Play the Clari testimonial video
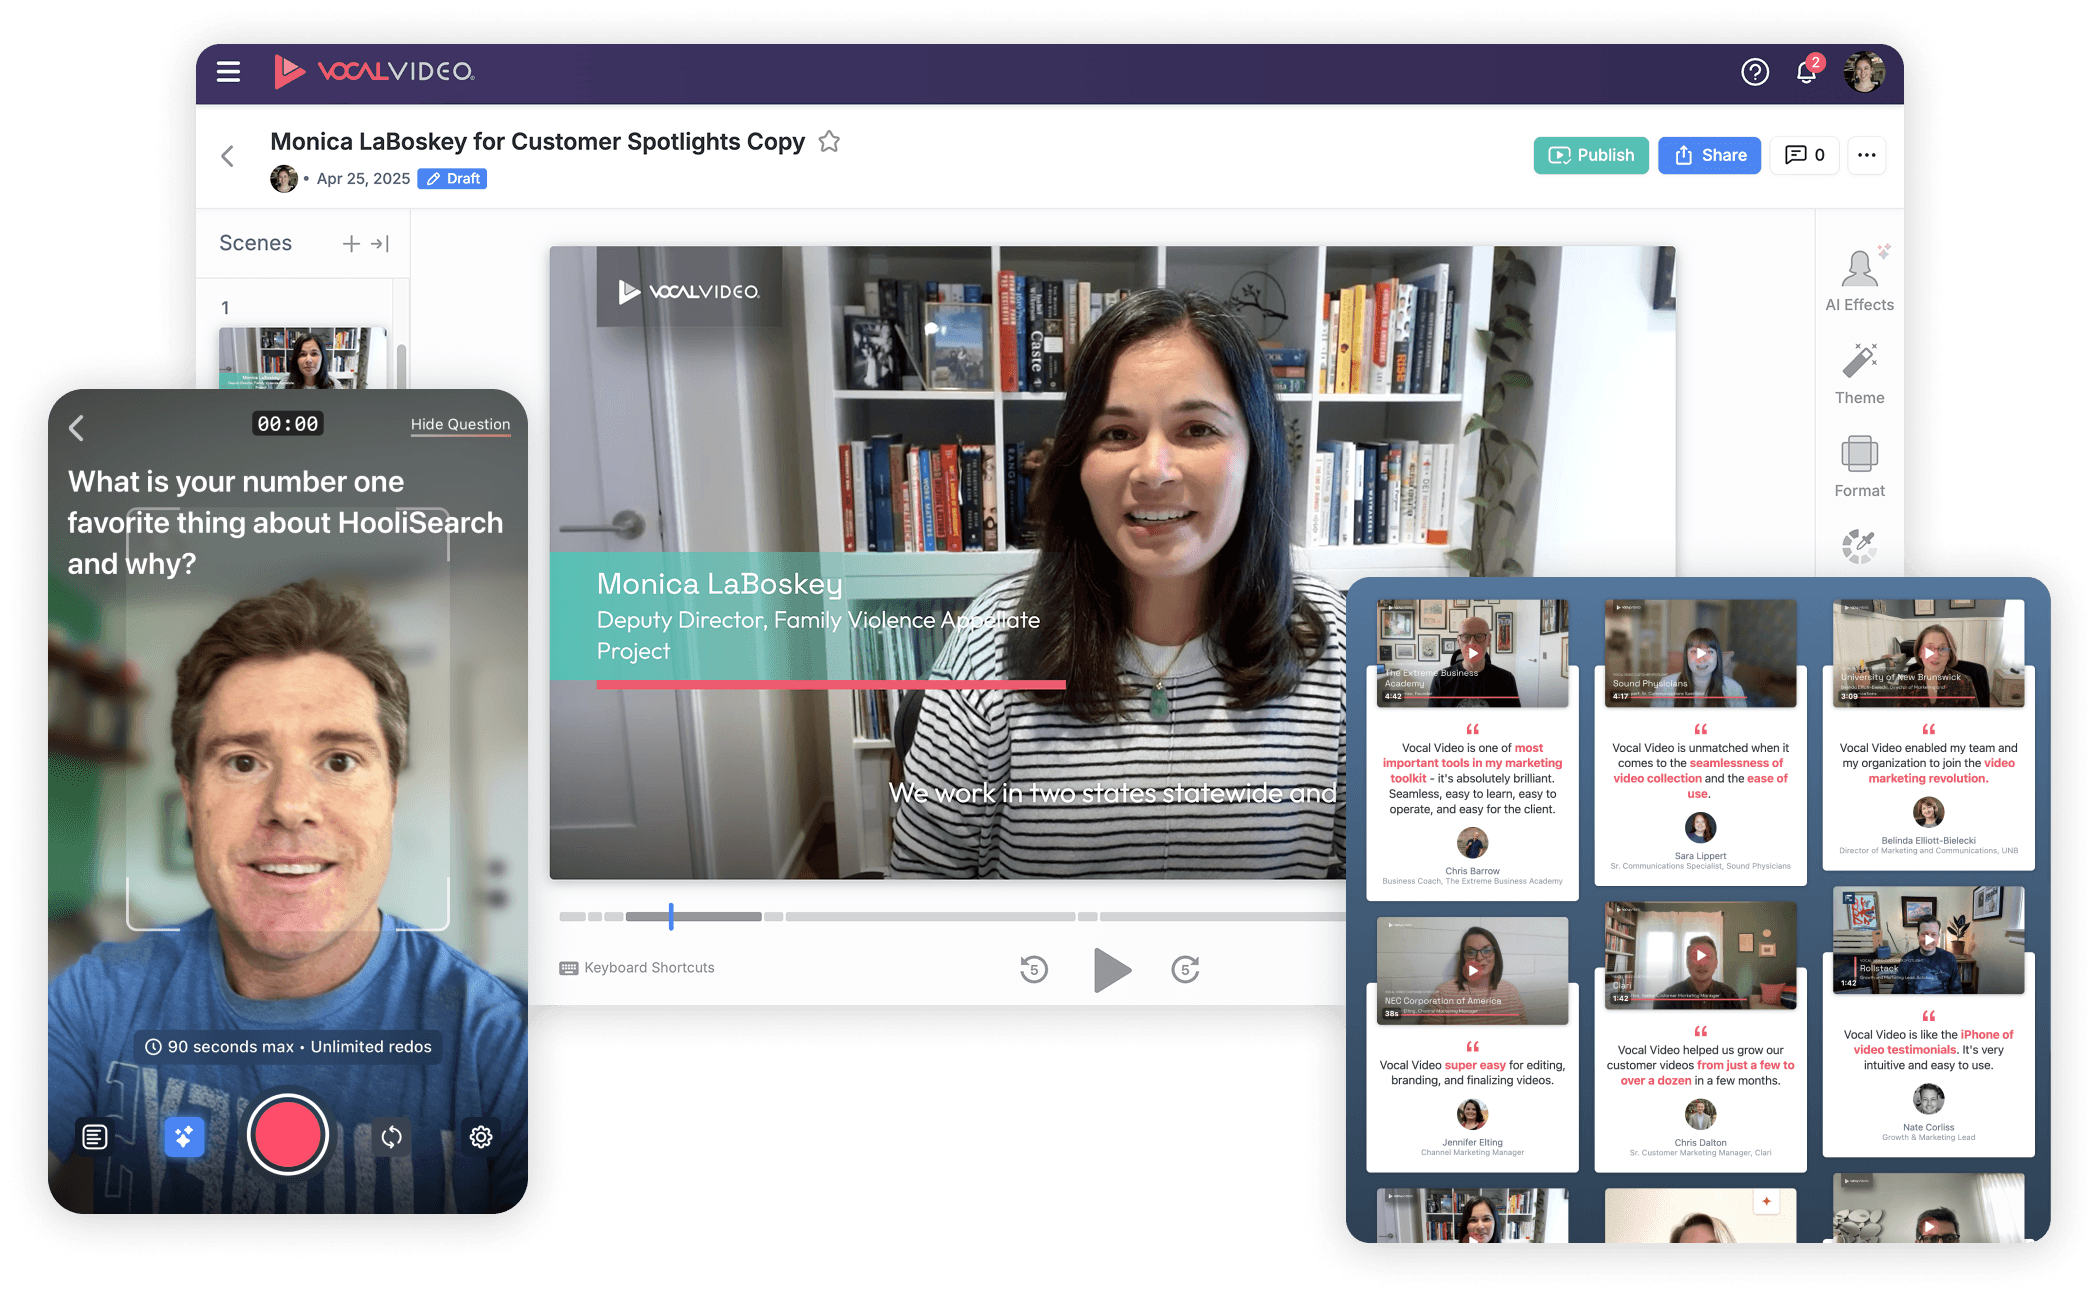 pyautogui.click(x=1700, y=955)
